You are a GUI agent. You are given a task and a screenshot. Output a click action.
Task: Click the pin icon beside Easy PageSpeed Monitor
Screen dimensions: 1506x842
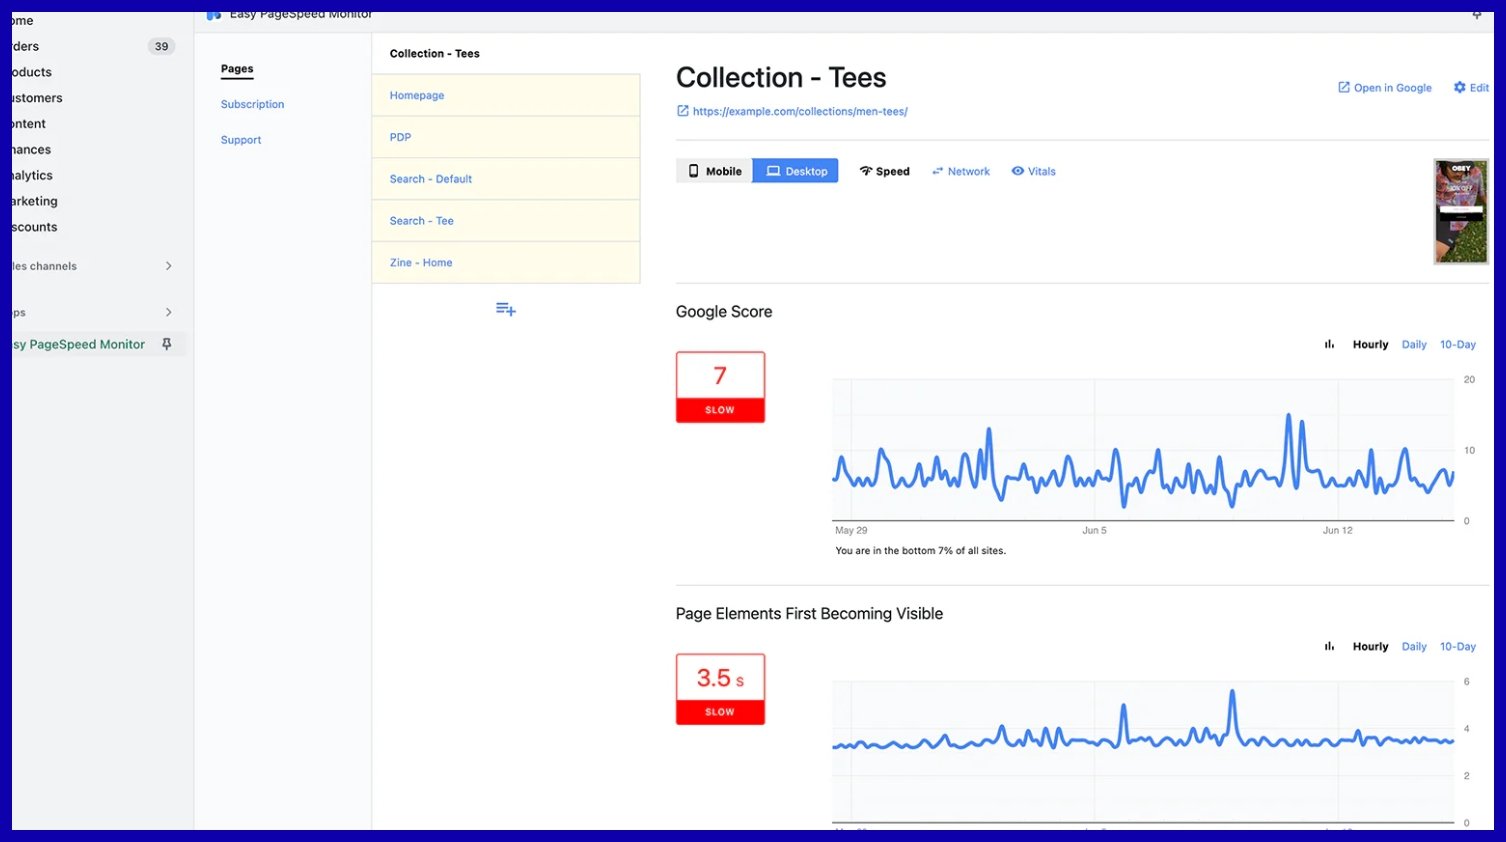[167, 344]
